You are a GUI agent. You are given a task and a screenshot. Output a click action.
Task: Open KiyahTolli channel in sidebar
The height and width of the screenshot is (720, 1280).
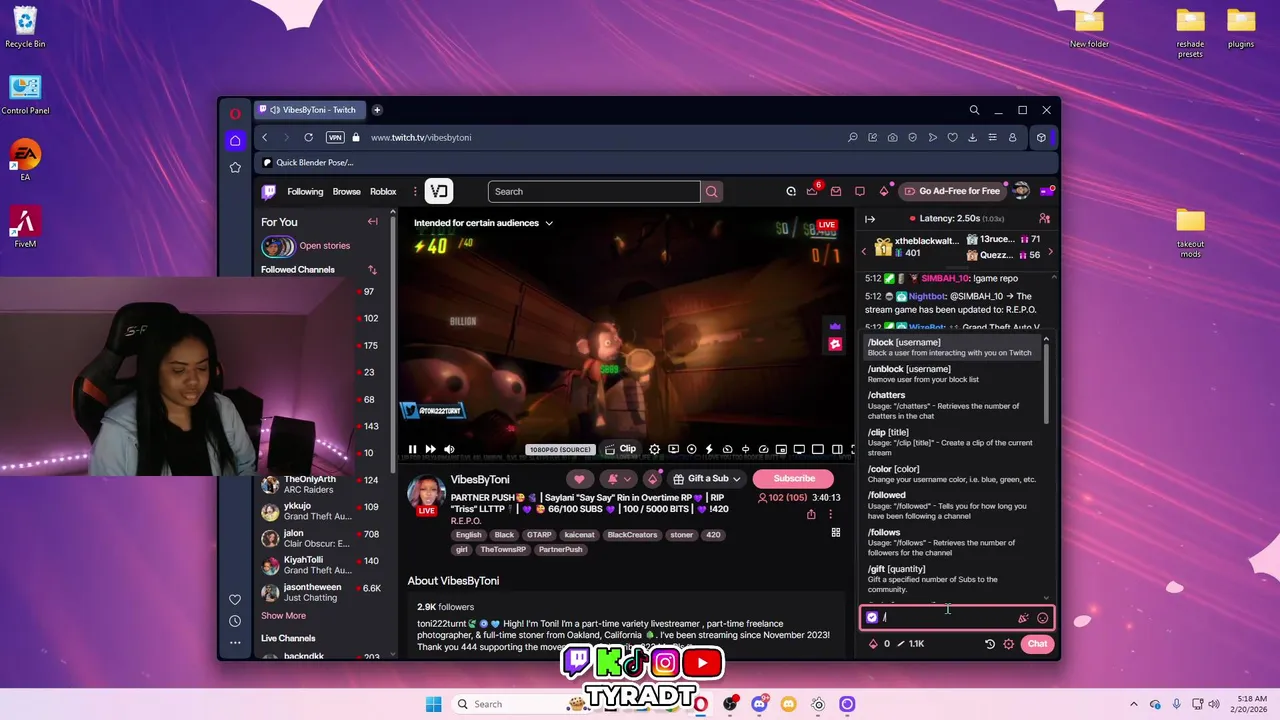point(321,565)
